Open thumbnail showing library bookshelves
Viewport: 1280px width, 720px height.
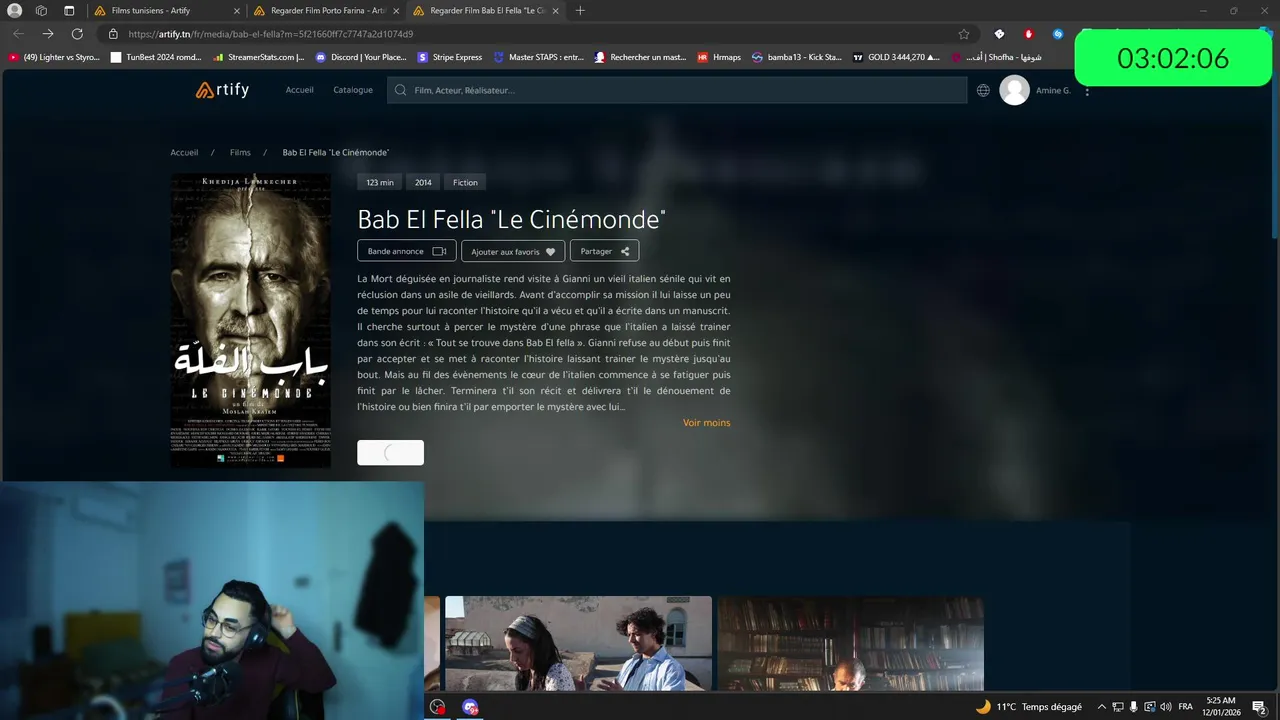tap(850, 643)
